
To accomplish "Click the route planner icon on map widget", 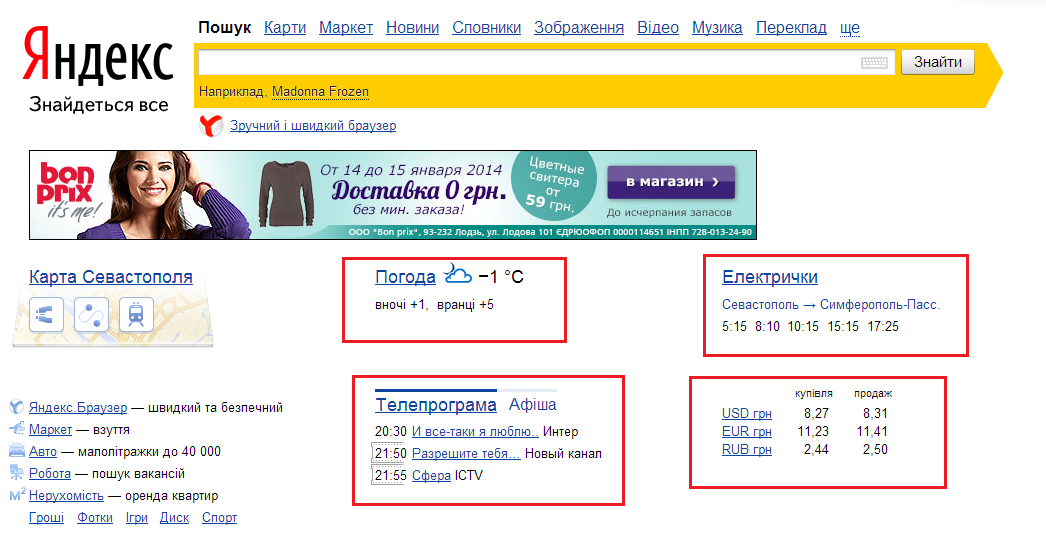I will [91, 314].
